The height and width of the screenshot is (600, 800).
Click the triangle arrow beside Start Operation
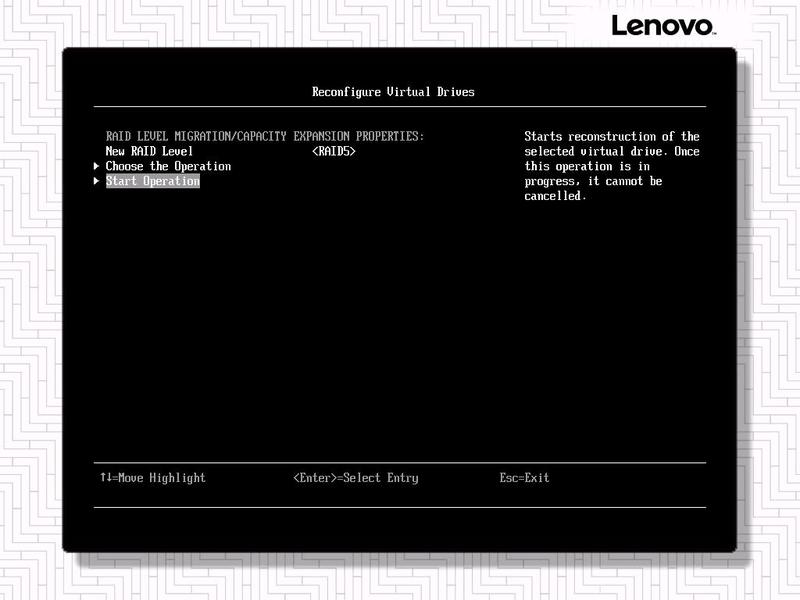pos(97,181)
